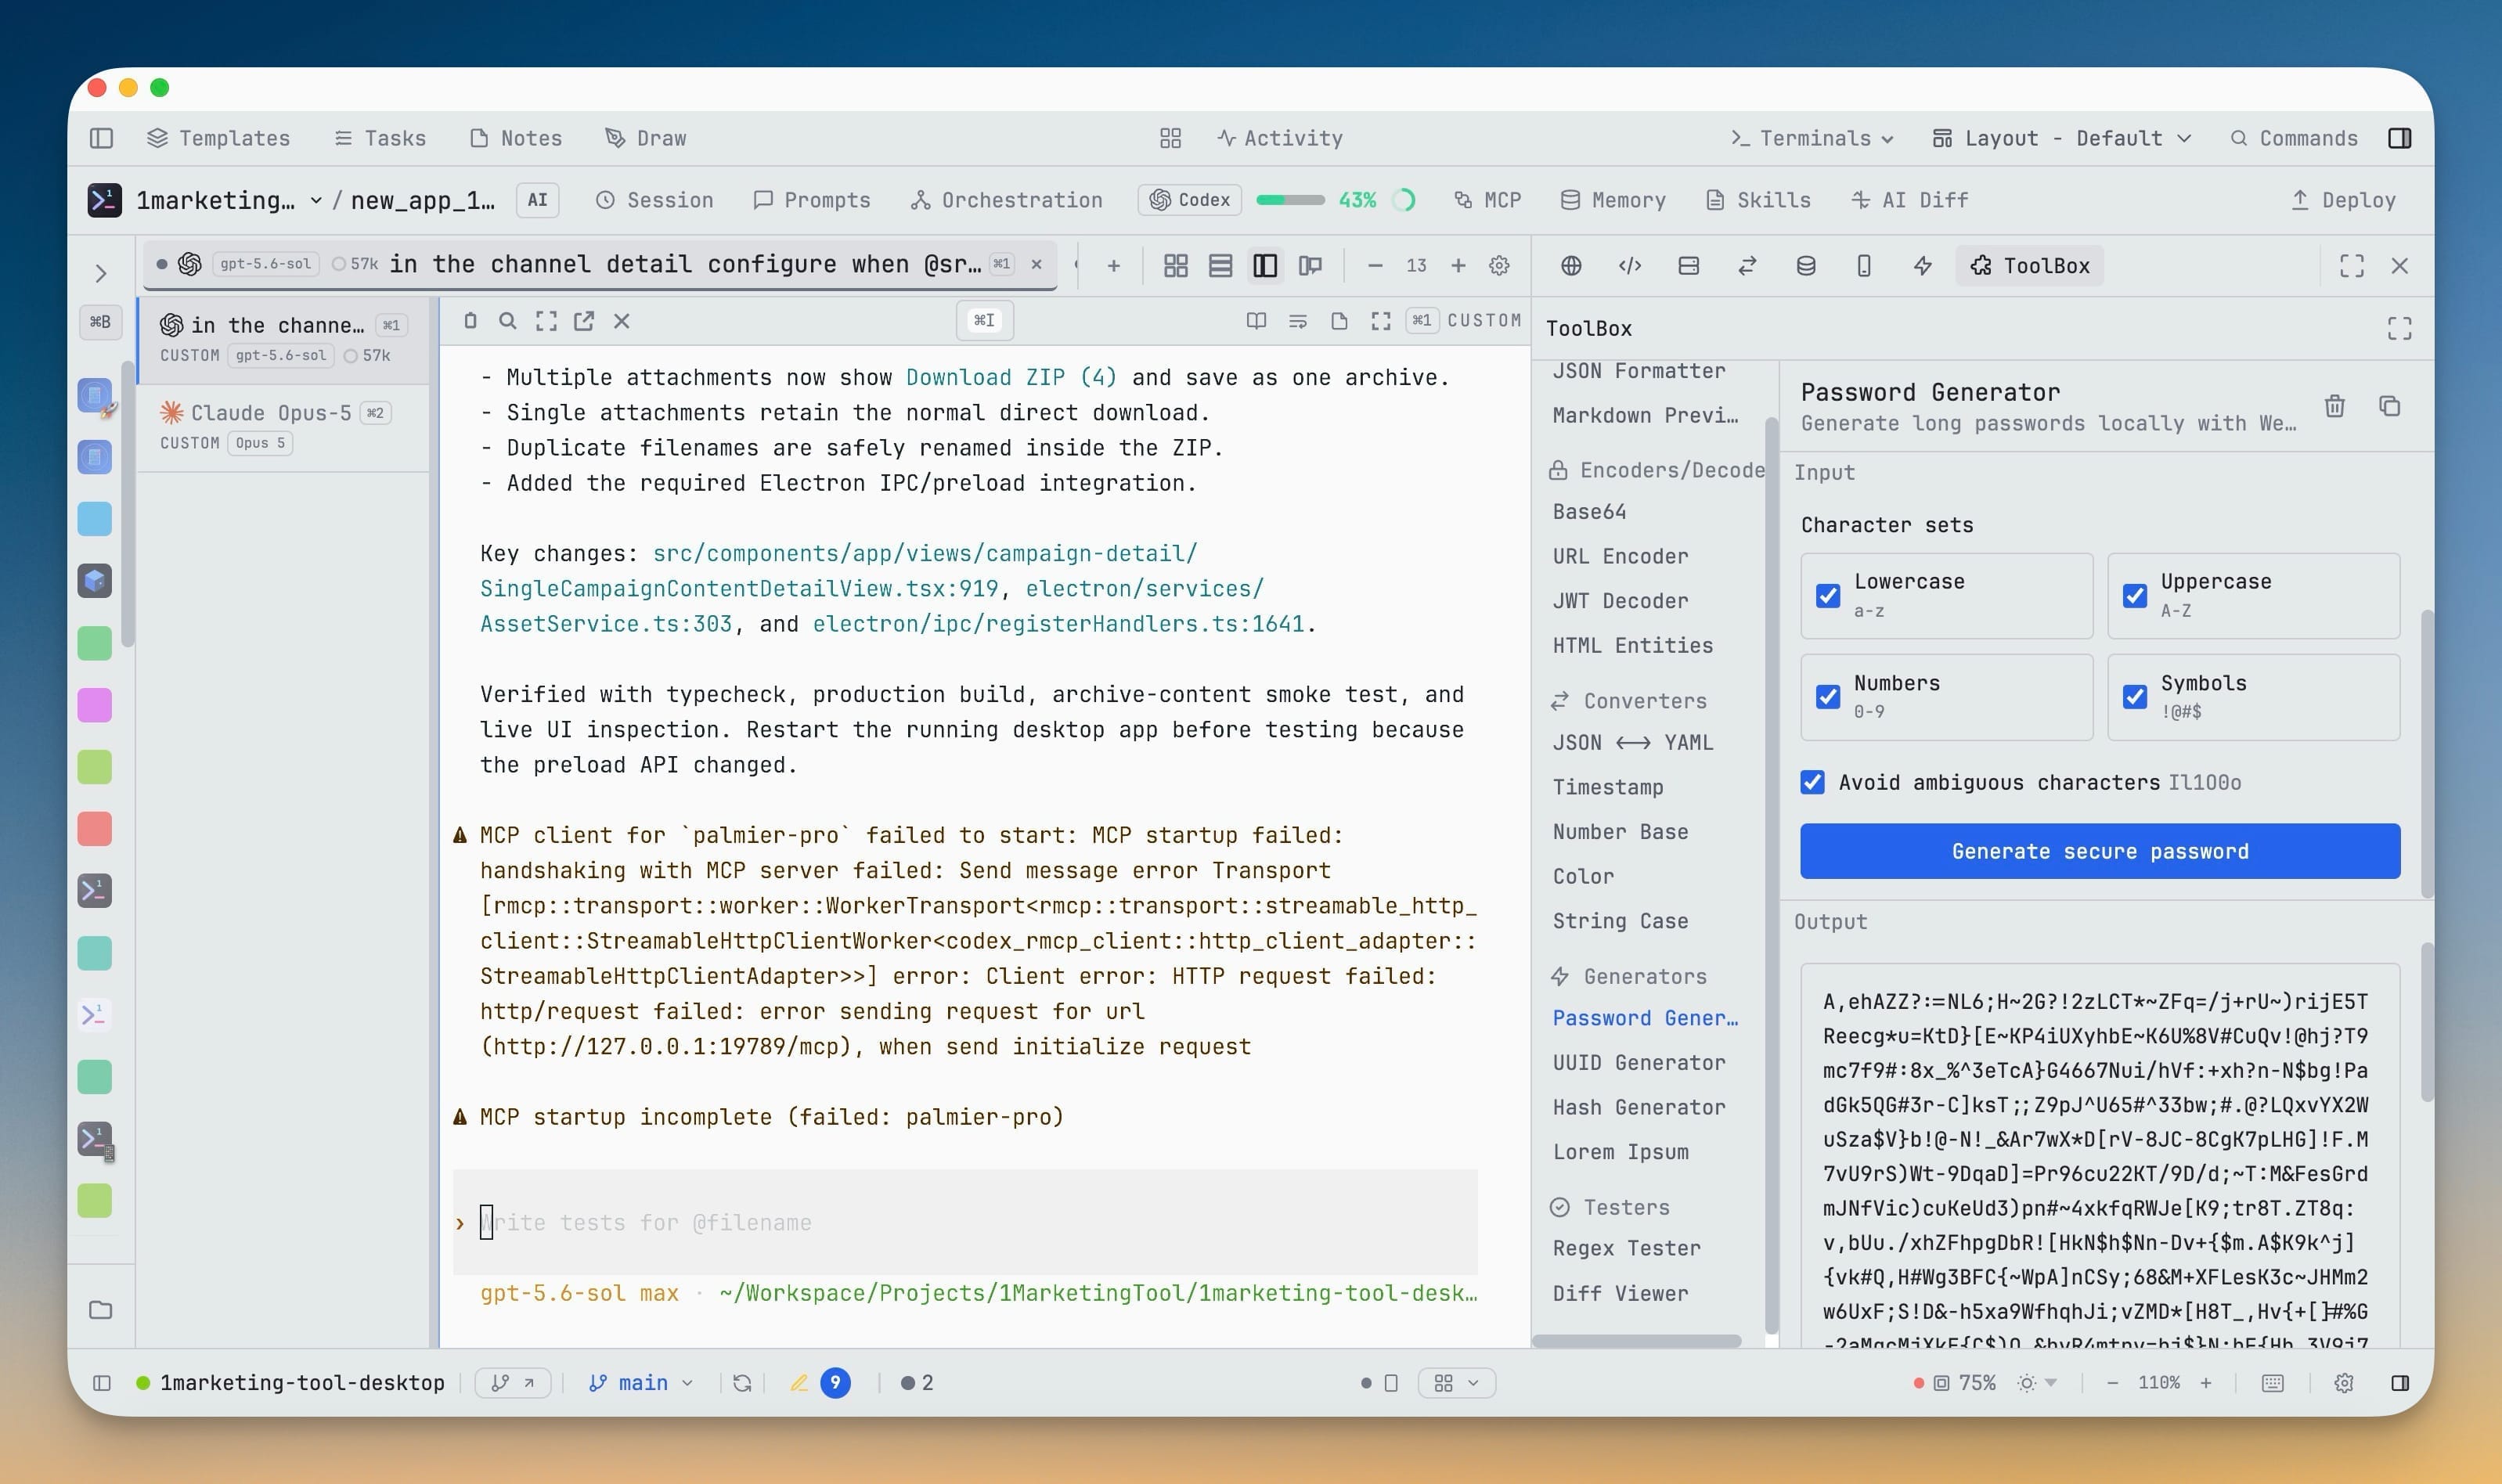Open the AI Diff panel
This screenshot has width=2502, height=1484.
point(1909,200)
